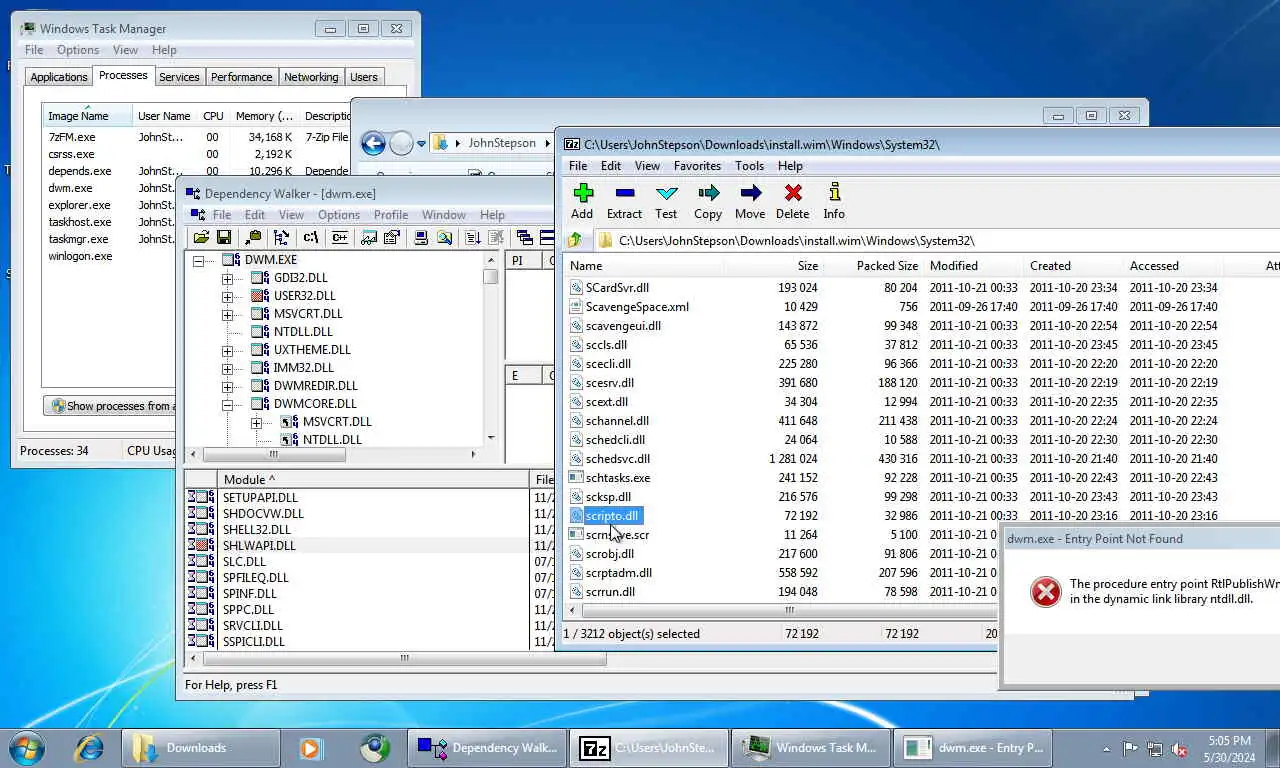Click the Extract button in 7-Zip
The image size is (1280, 768).
pos(624,201)
